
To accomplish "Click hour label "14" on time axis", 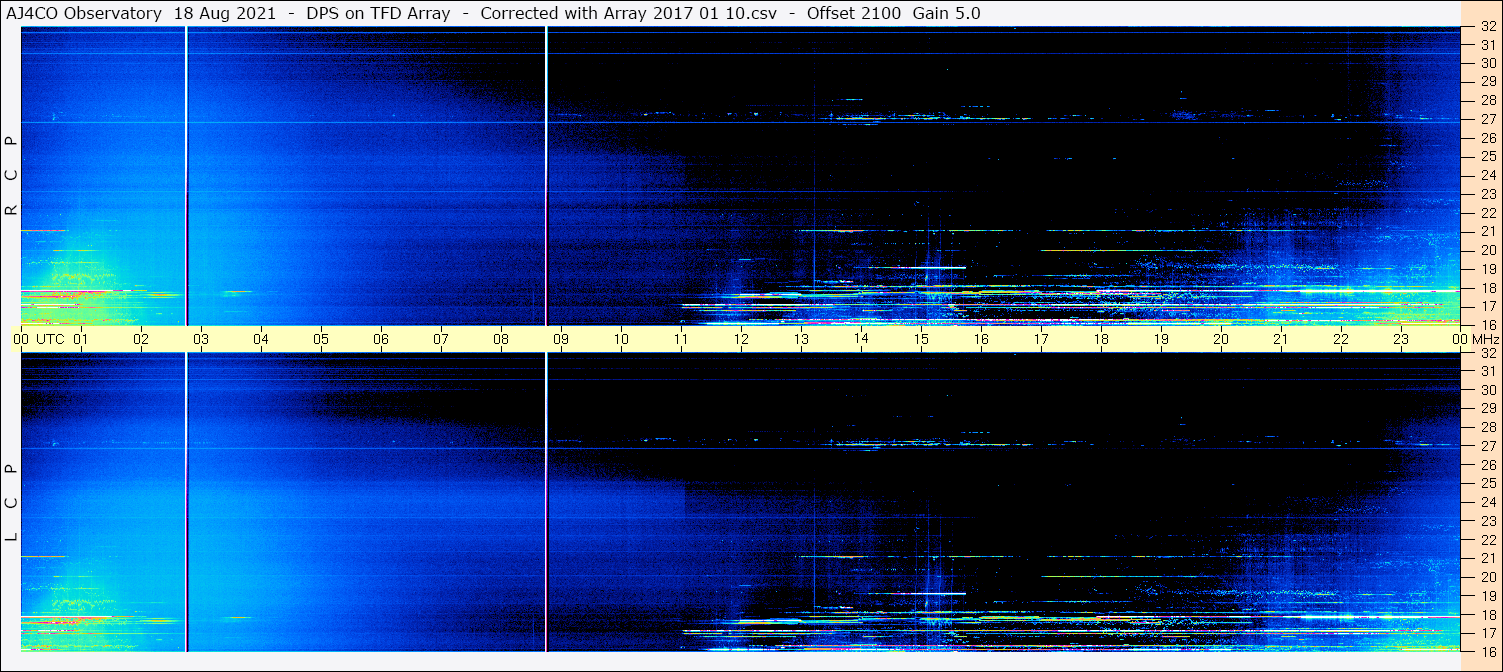I will click(x=861, y=339).
